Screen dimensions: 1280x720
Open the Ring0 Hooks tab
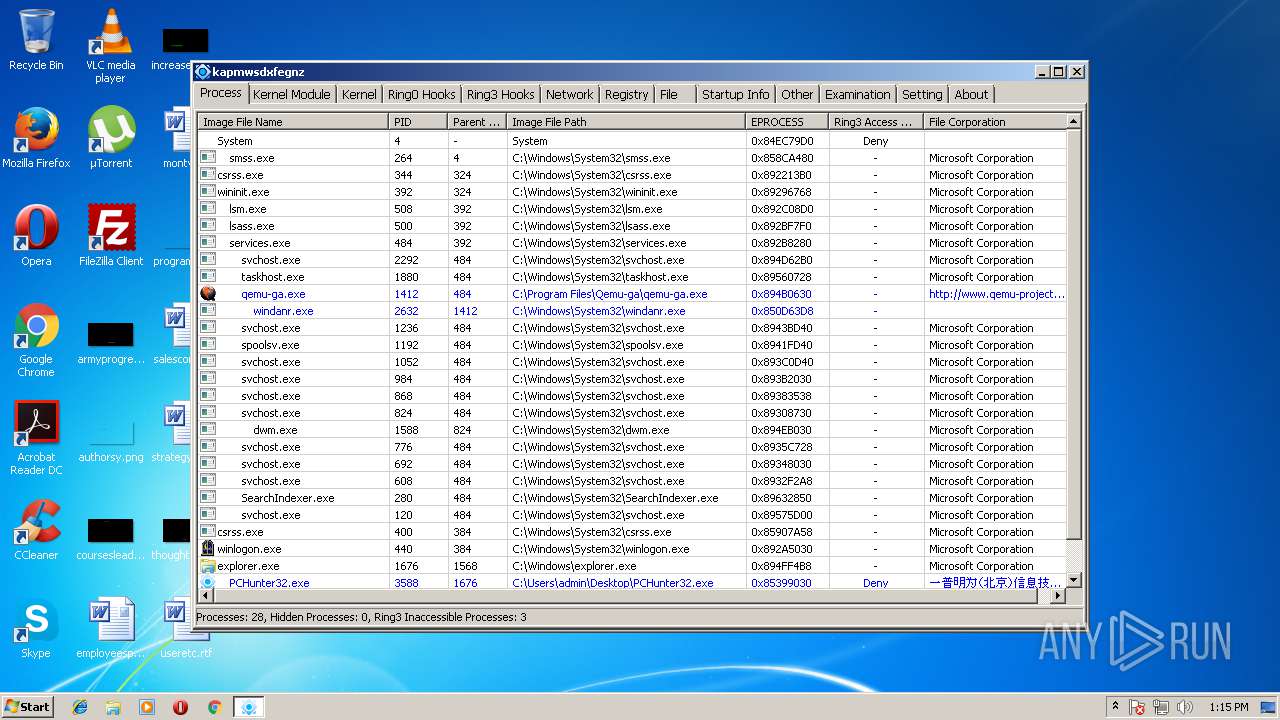[422, 94]
